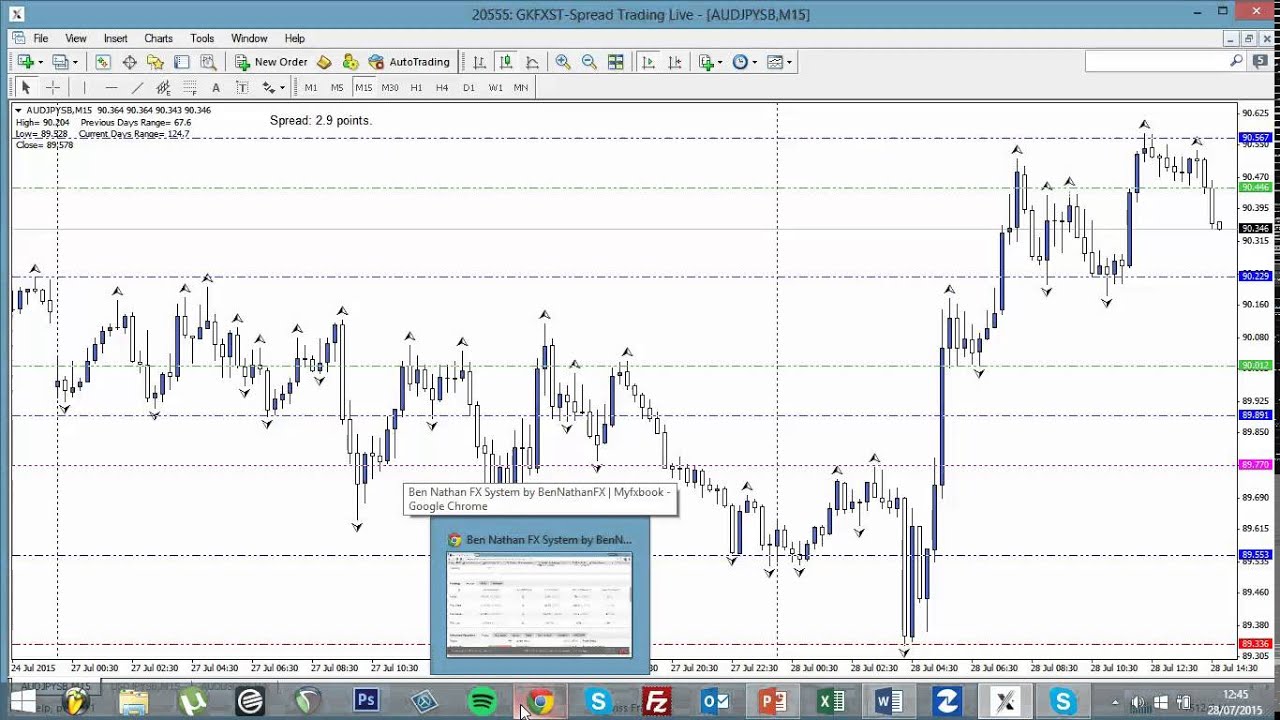Draw an equidistant channel
This screenshot has width=1280, height=720.
coord(163,88)
